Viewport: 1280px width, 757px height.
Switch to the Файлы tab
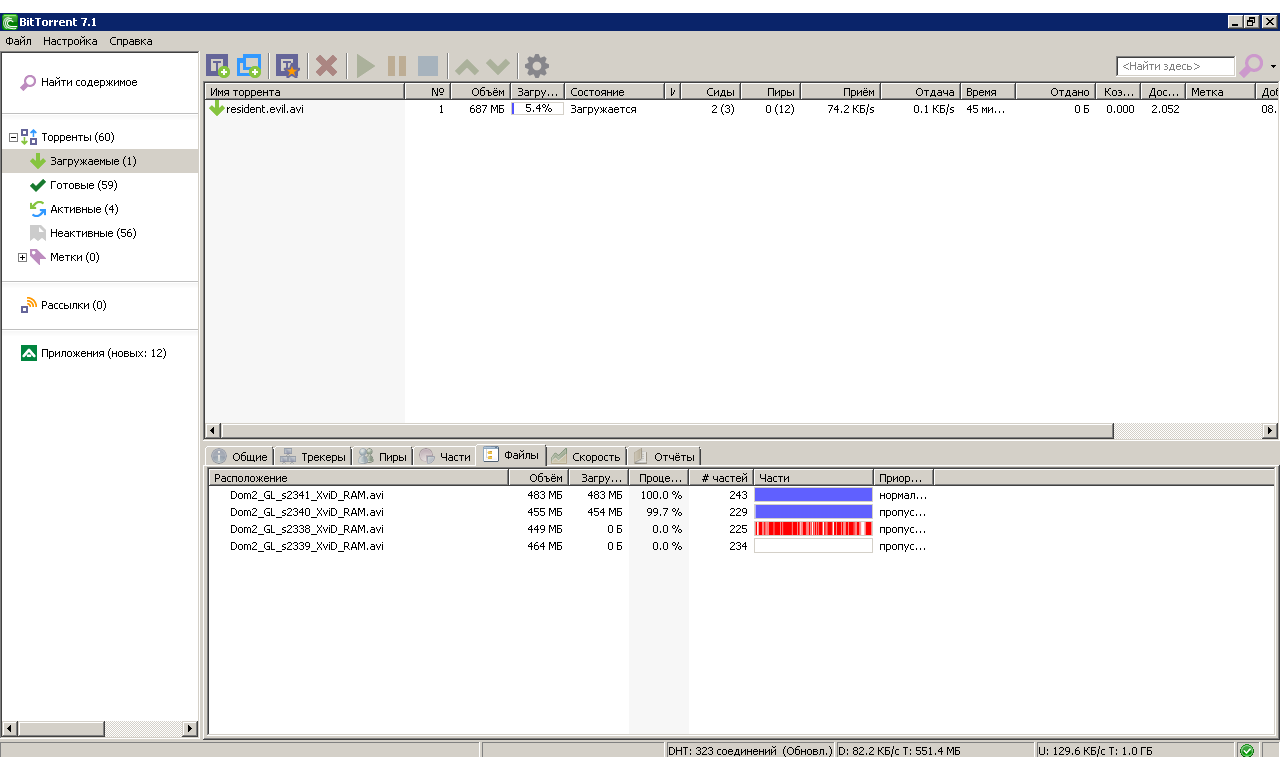pos(512,455)
